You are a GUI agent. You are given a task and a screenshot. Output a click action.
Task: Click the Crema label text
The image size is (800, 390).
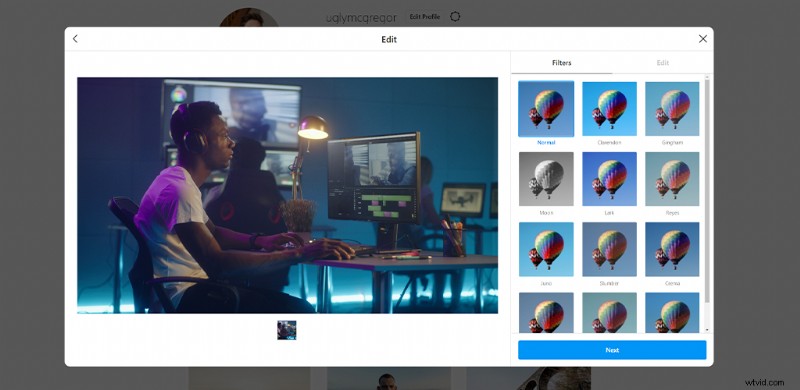672,283
